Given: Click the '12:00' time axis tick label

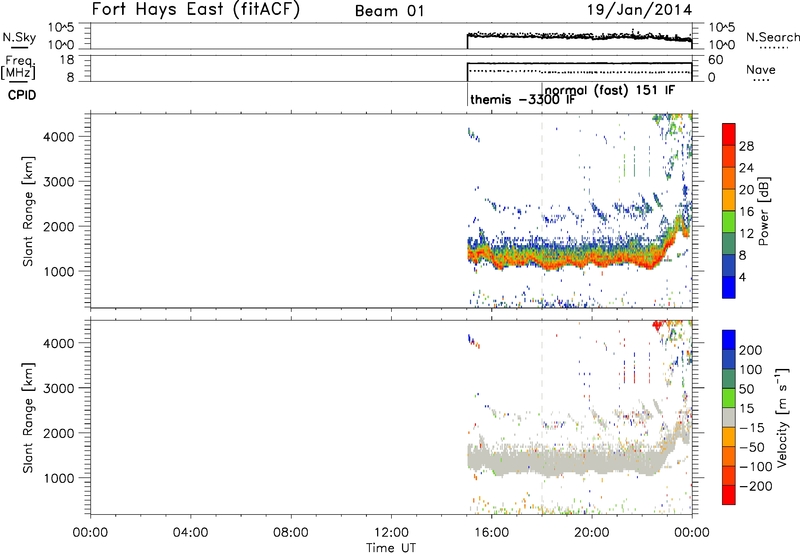Looking at the screenshot, I should pyautogui.click(x=391, y=533).
